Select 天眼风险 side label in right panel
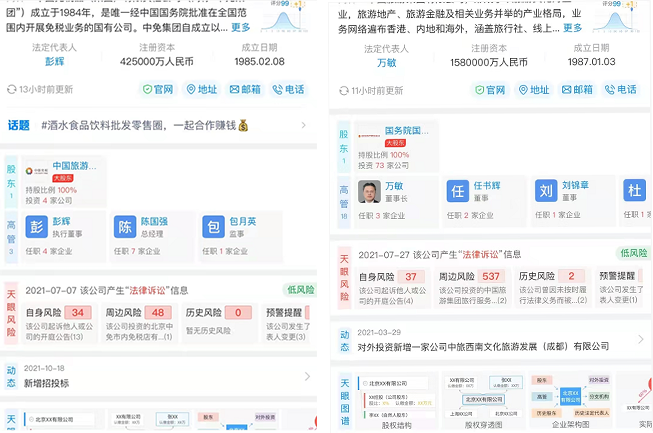 point(344,277)
